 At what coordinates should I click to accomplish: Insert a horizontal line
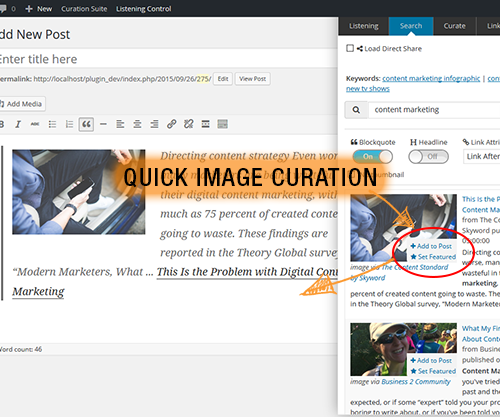103,124
